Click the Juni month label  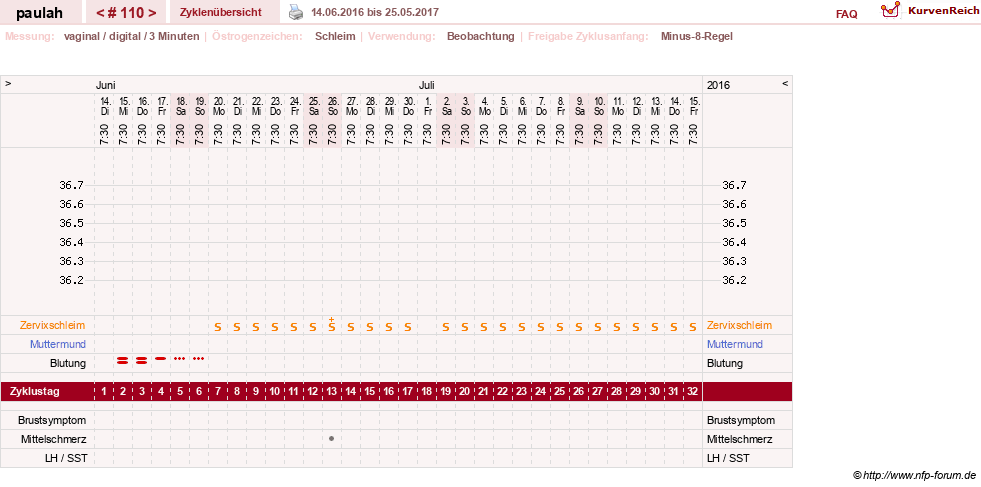click(106, 85)
